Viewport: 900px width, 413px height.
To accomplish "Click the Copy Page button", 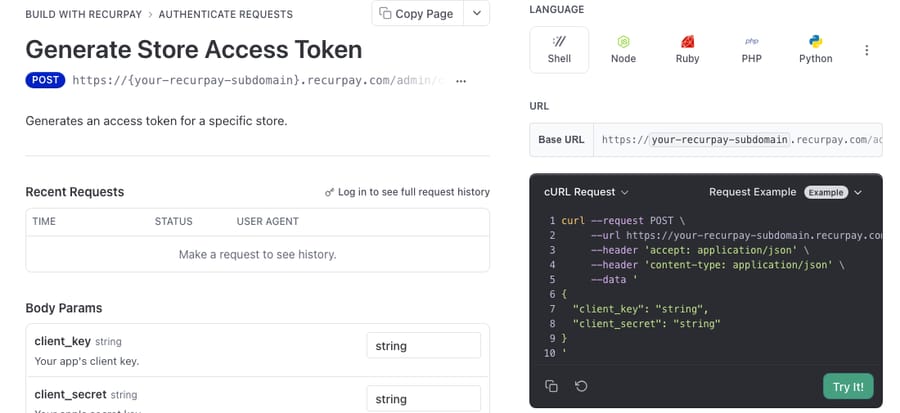I will click(x=417, y=14).
